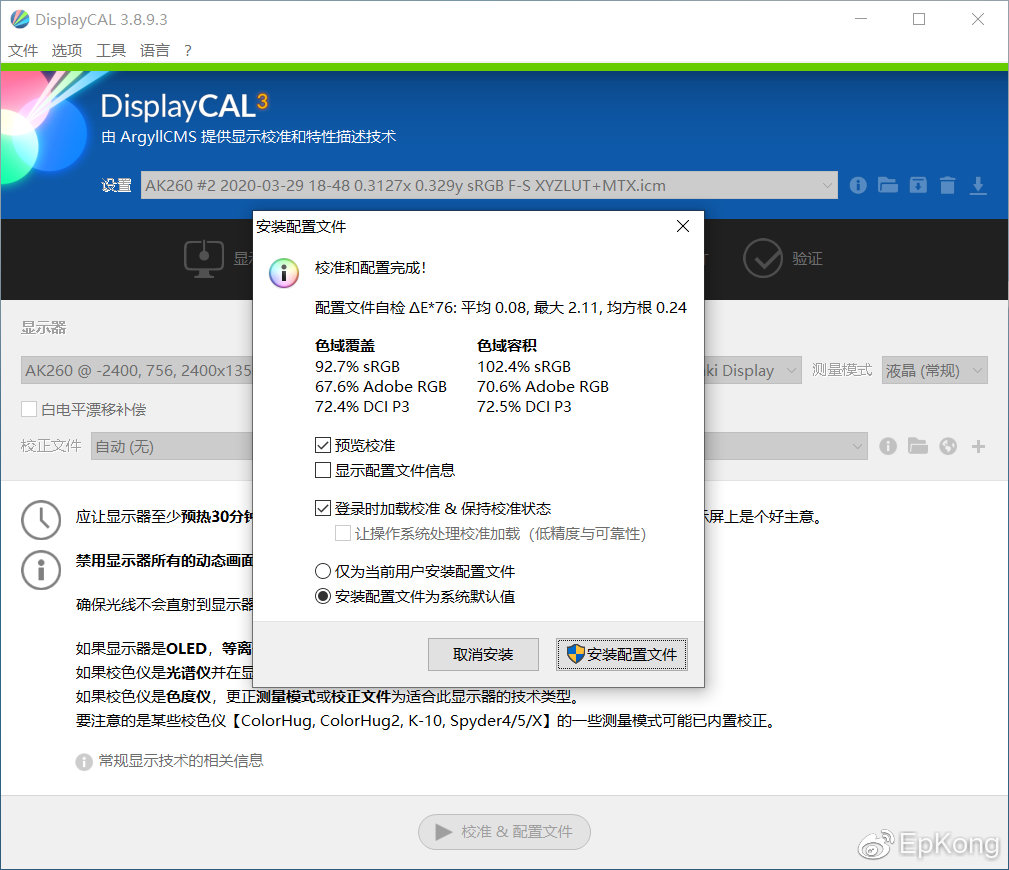Close the 安装配置文件 dialog
1009x870 pixels.
(x=683, y=226)
